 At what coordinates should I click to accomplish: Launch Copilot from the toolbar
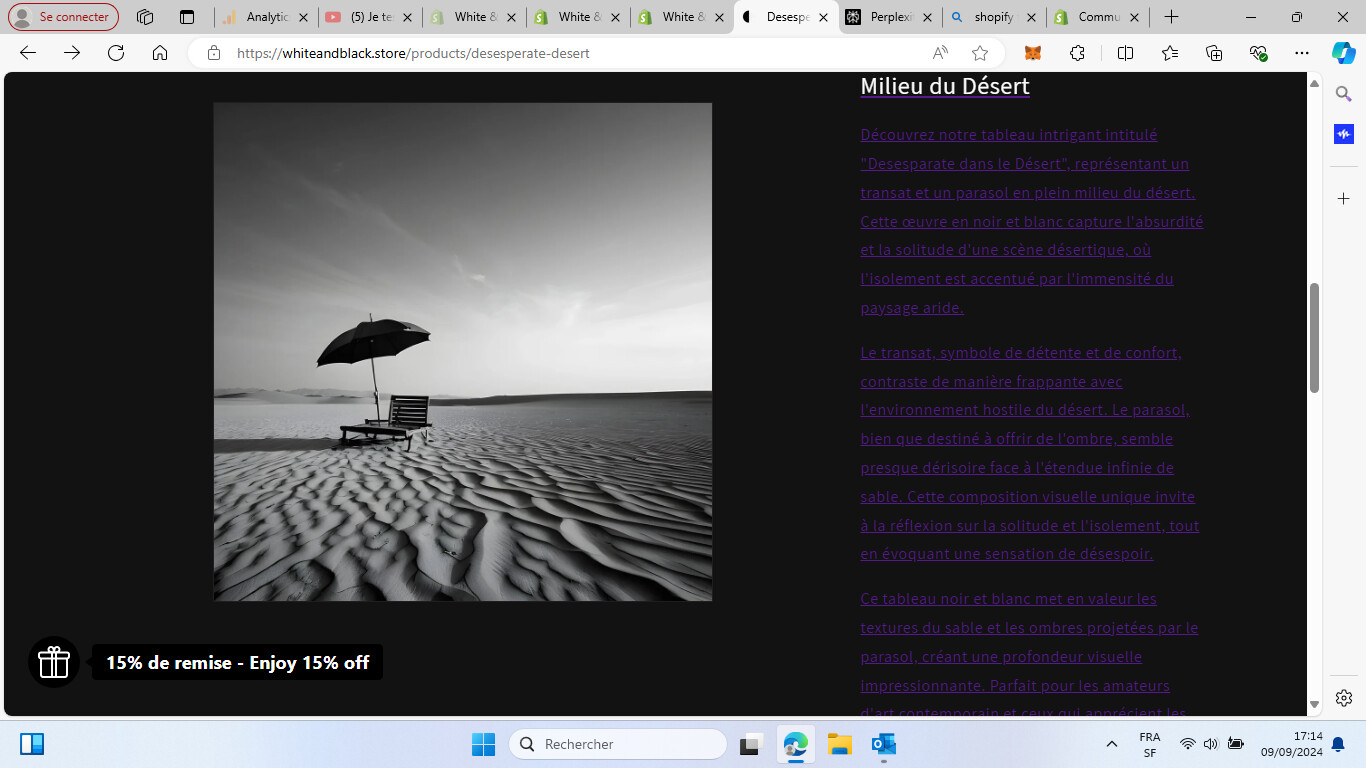1344,53
